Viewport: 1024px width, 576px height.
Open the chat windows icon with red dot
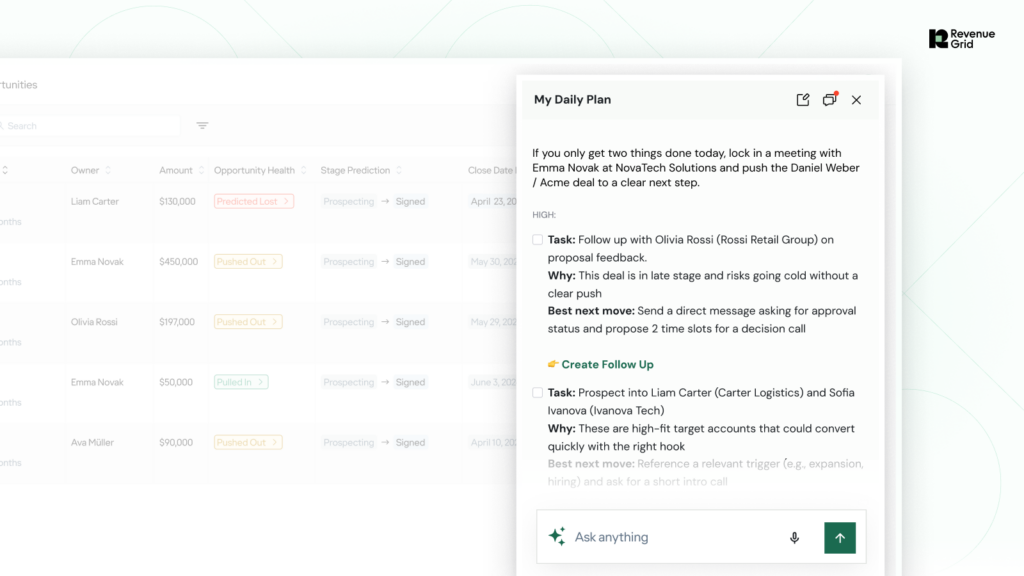coord(829,100)
